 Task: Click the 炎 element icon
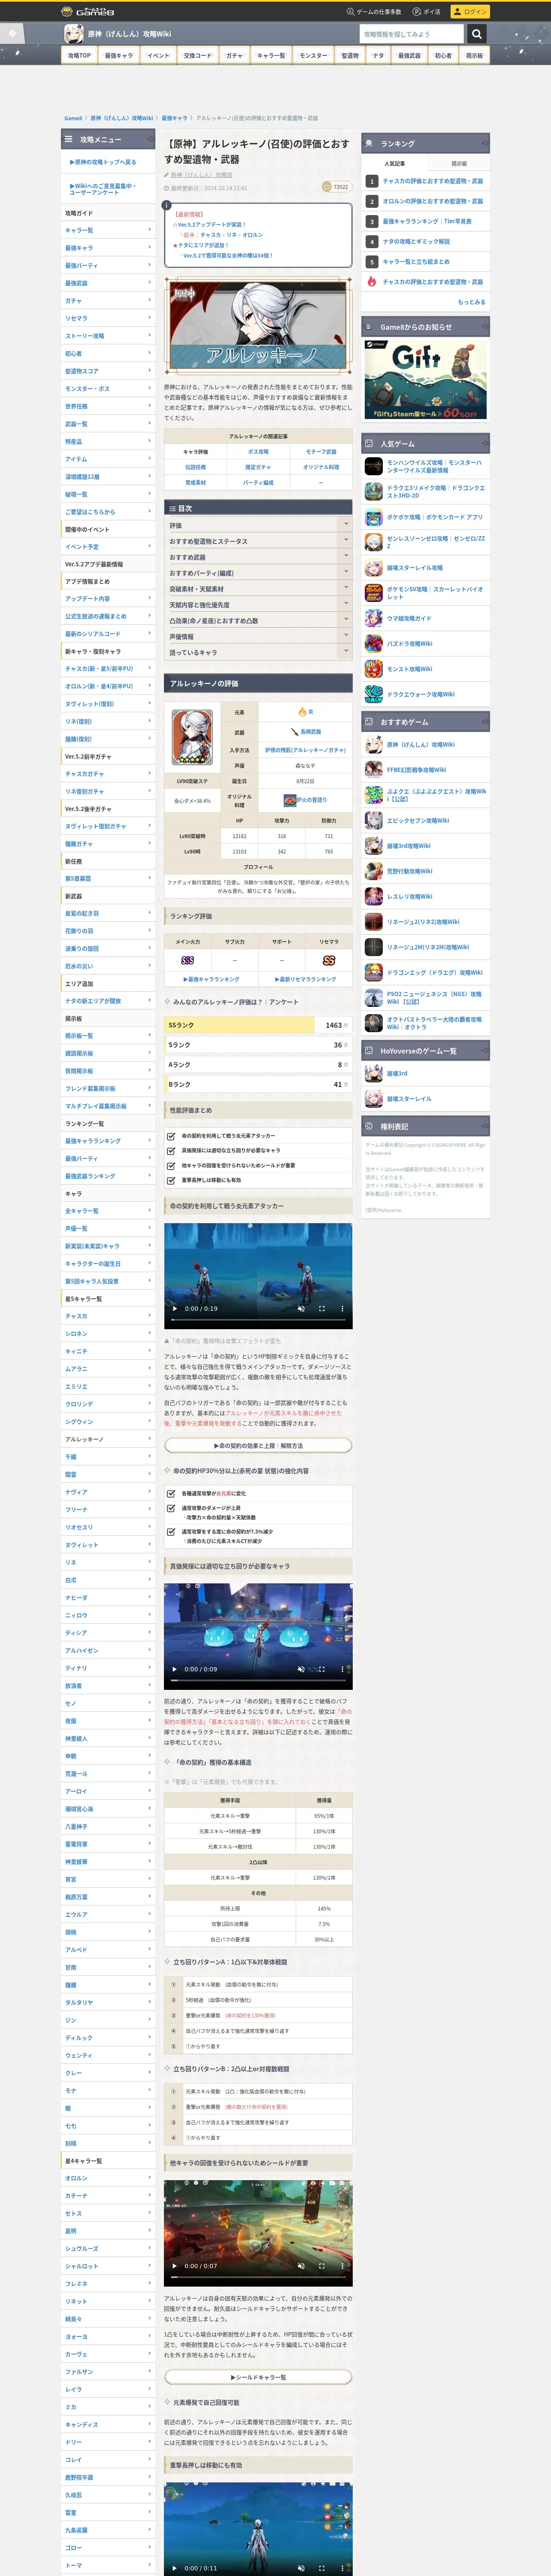302,712
